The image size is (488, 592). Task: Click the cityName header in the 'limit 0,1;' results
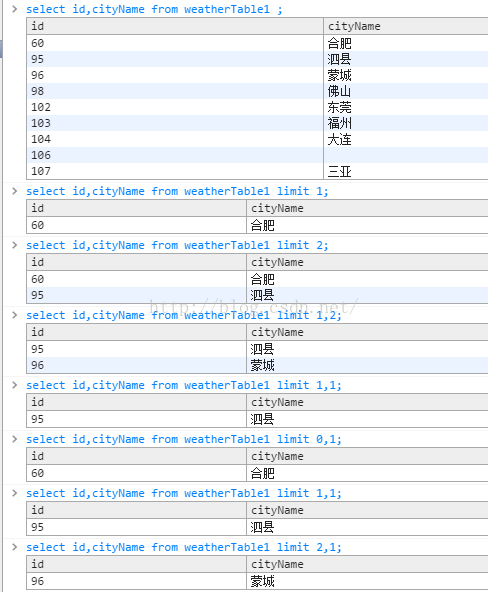[x=367, y=456]
